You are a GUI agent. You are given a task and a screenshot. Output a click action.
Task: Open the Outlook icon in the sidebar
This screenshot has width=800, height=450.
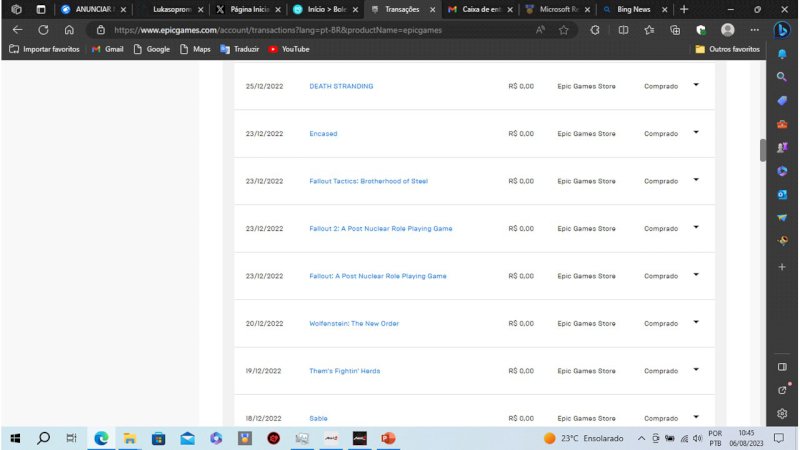pos(782,193)
